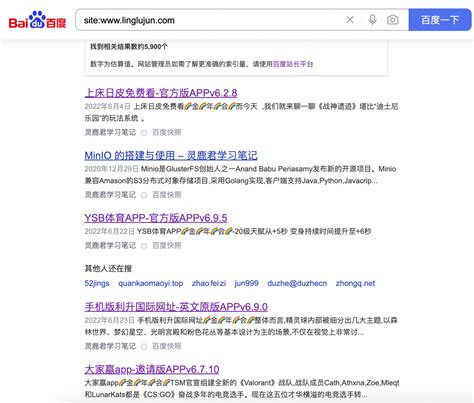The height and width of the screenshot is (403, 474).
Task: Click the date 2022年6月22日 in YSB snippet
Action: [110, 231]
